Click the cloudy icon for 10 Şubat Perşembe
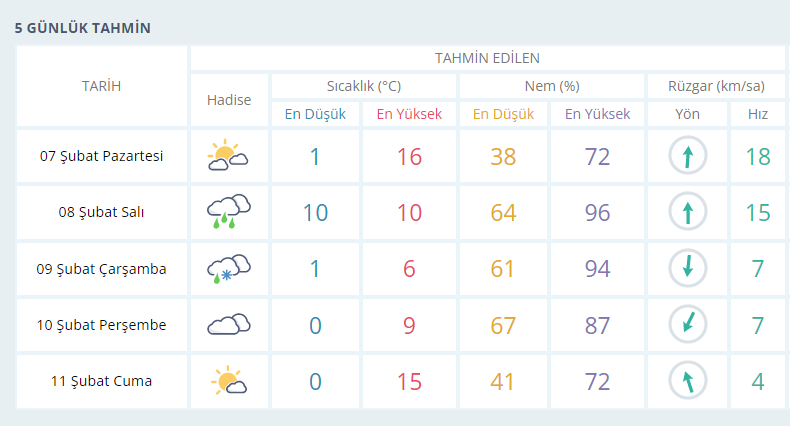 click(x=229, y=324)
